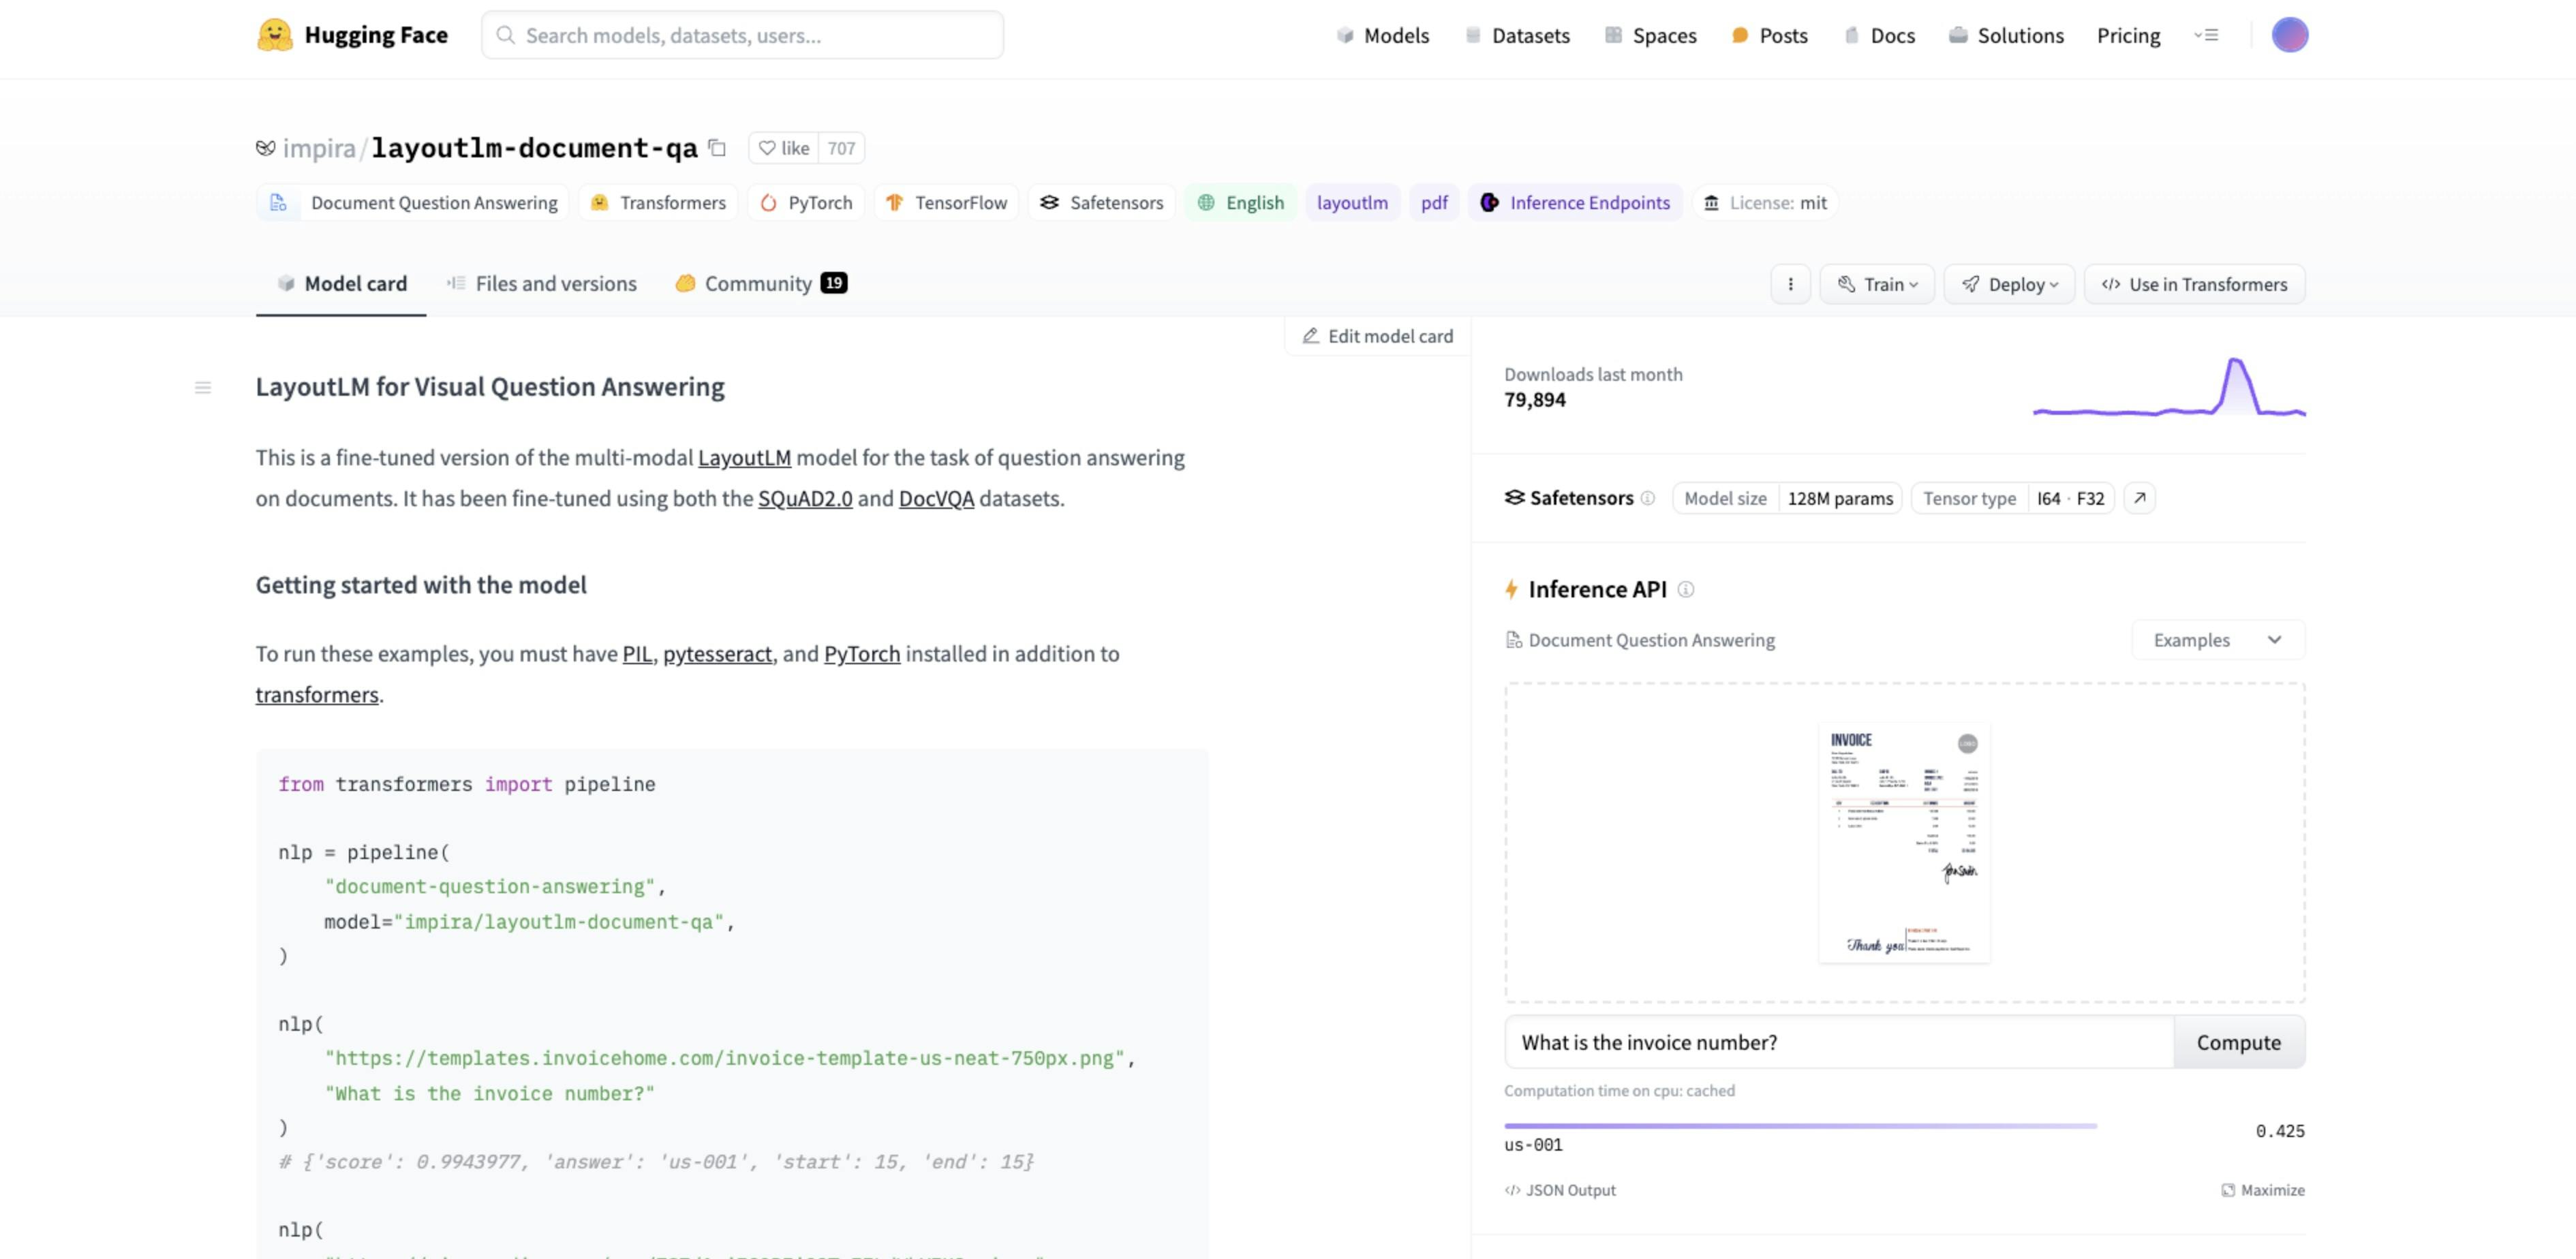Click the table of contents icon
This screenshot has width=2576, height=1259.
[x=203, y=387]
